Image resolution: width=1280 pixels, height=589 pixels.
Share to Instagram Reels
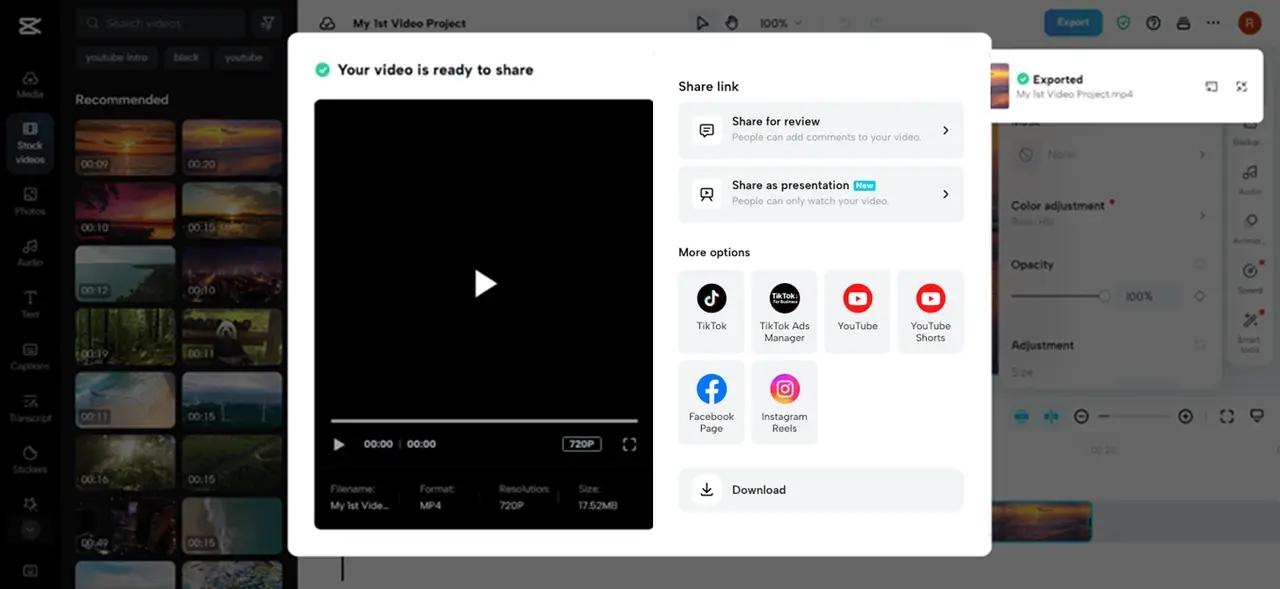pyautogui.click(x=784, y=402)
